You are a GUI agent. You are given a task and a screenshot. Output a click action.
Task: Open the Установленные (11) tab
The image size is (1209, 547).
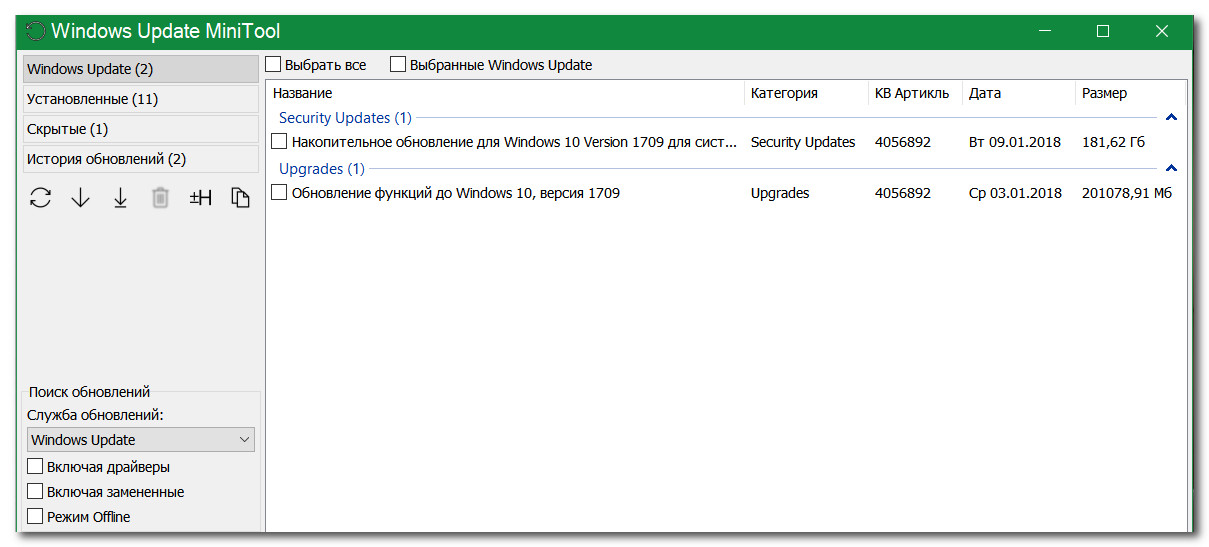pyautogui.click(x=140, y=99)
